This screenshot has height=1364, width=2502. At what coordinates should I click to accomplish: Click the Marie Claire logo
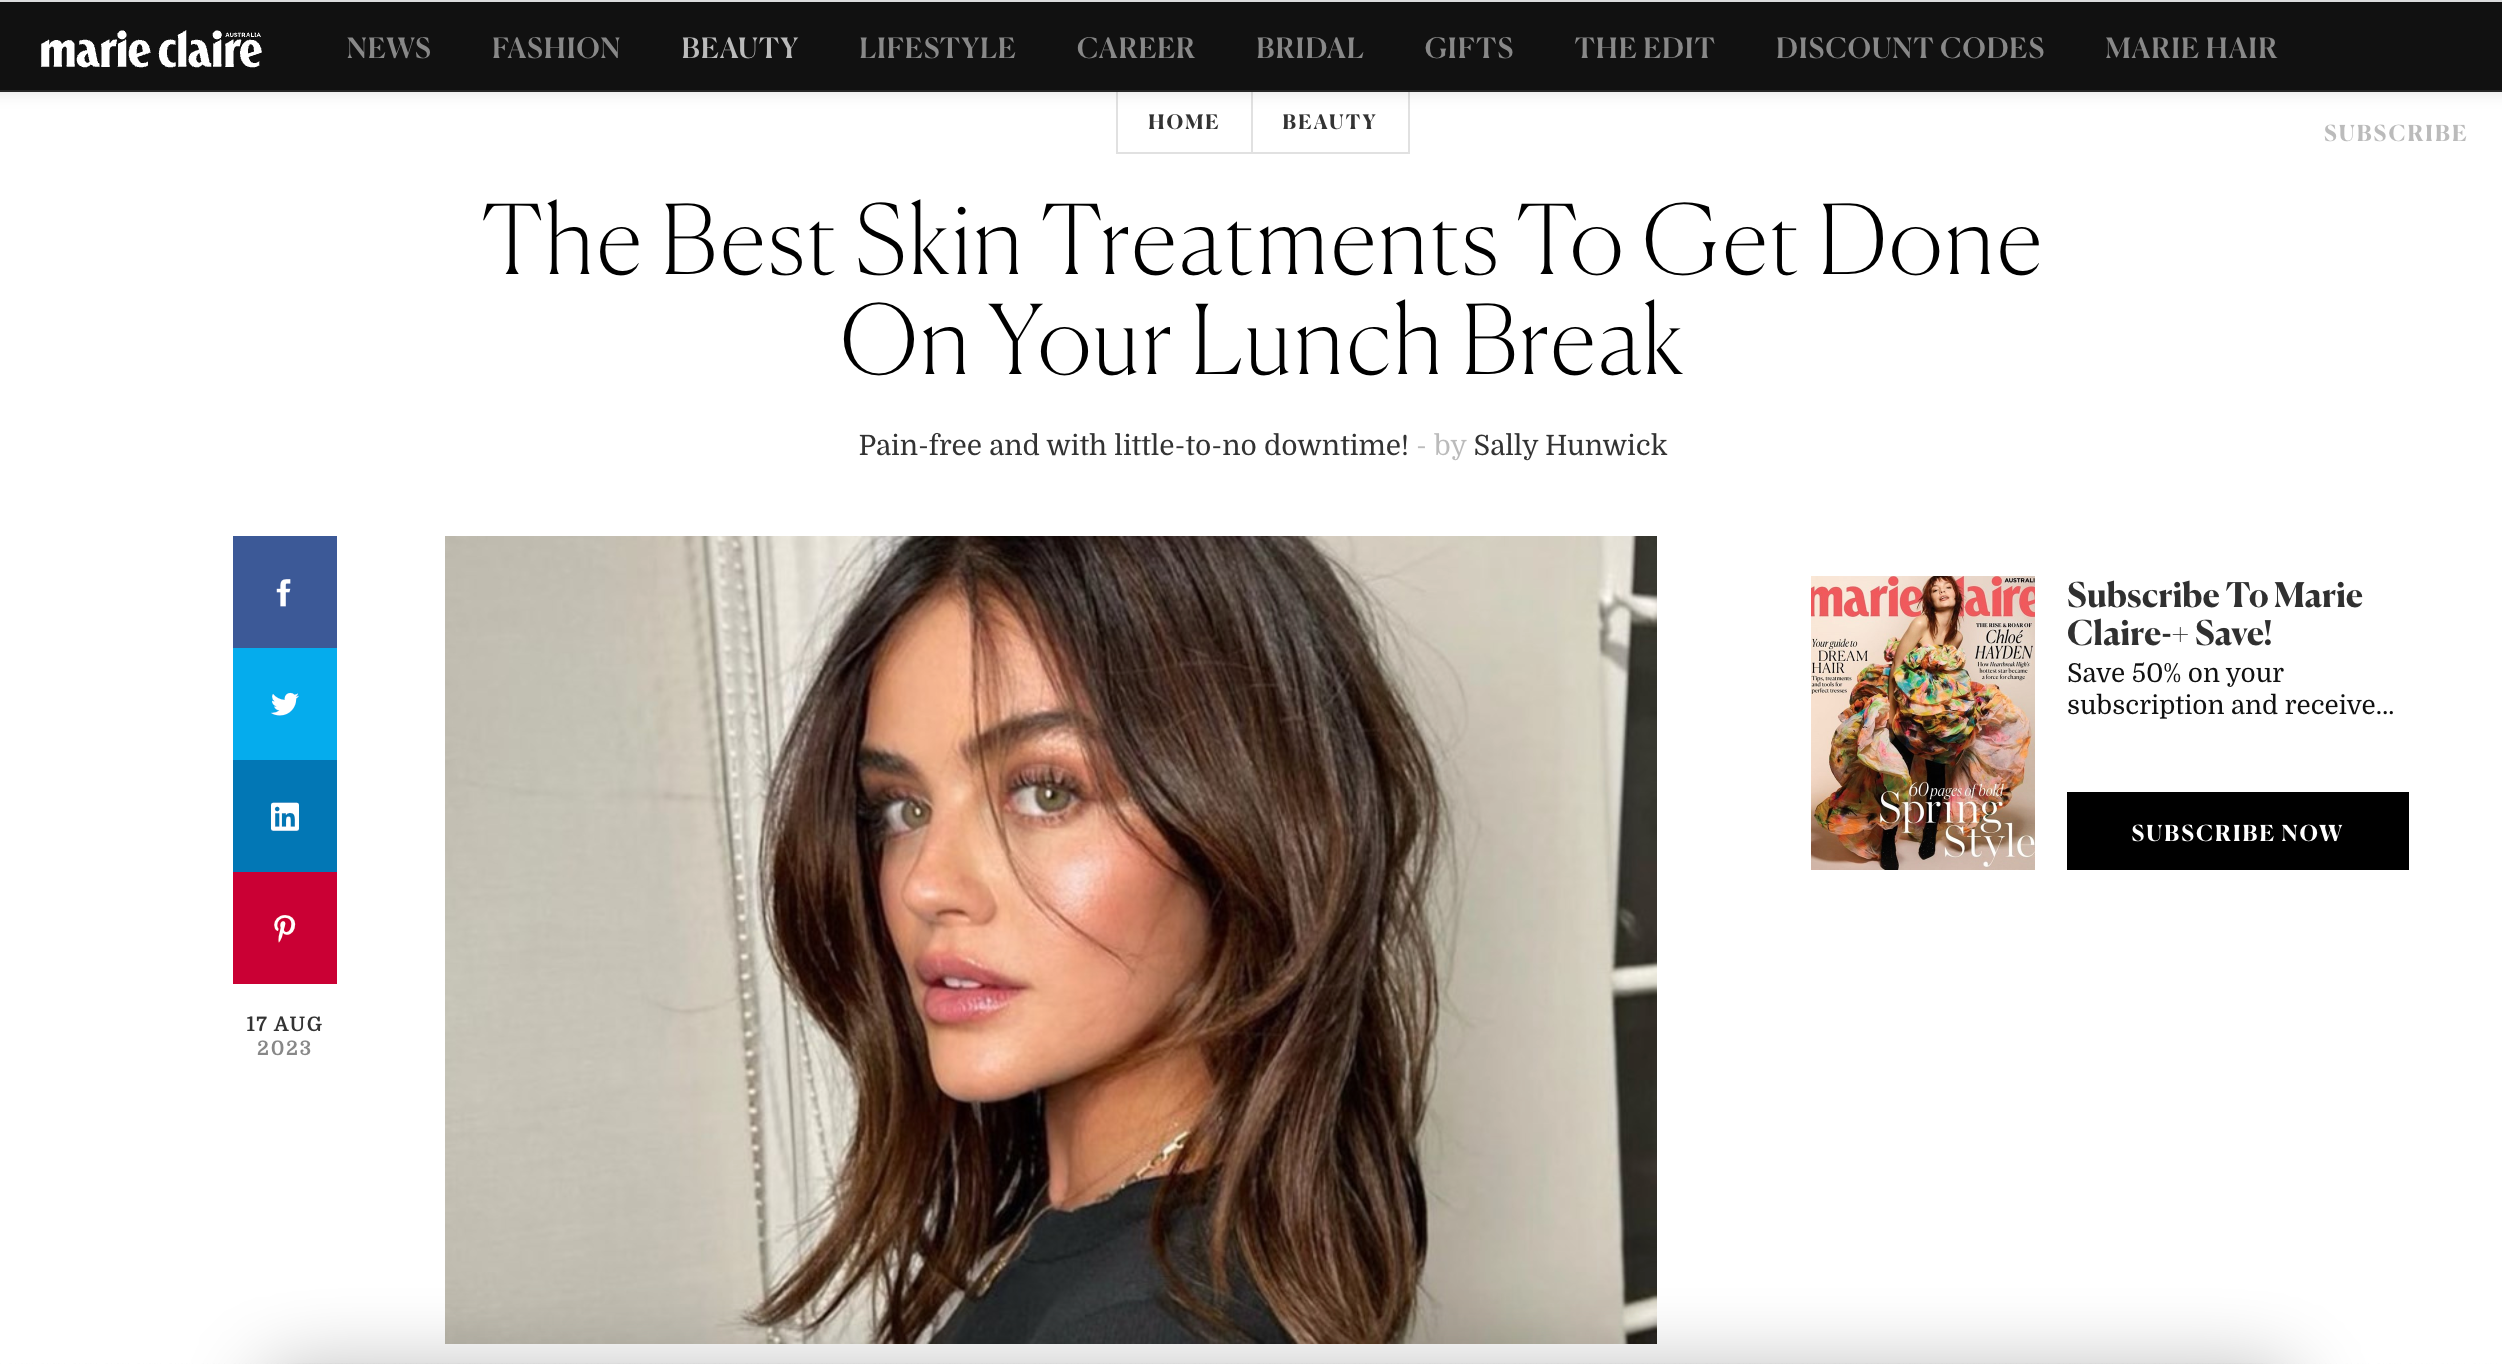(151, 49)
